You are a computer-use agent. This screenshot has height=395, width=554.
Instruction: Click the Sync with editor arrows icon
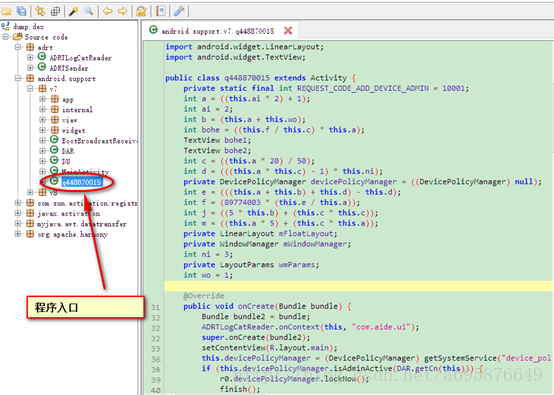tap(40, 11)
